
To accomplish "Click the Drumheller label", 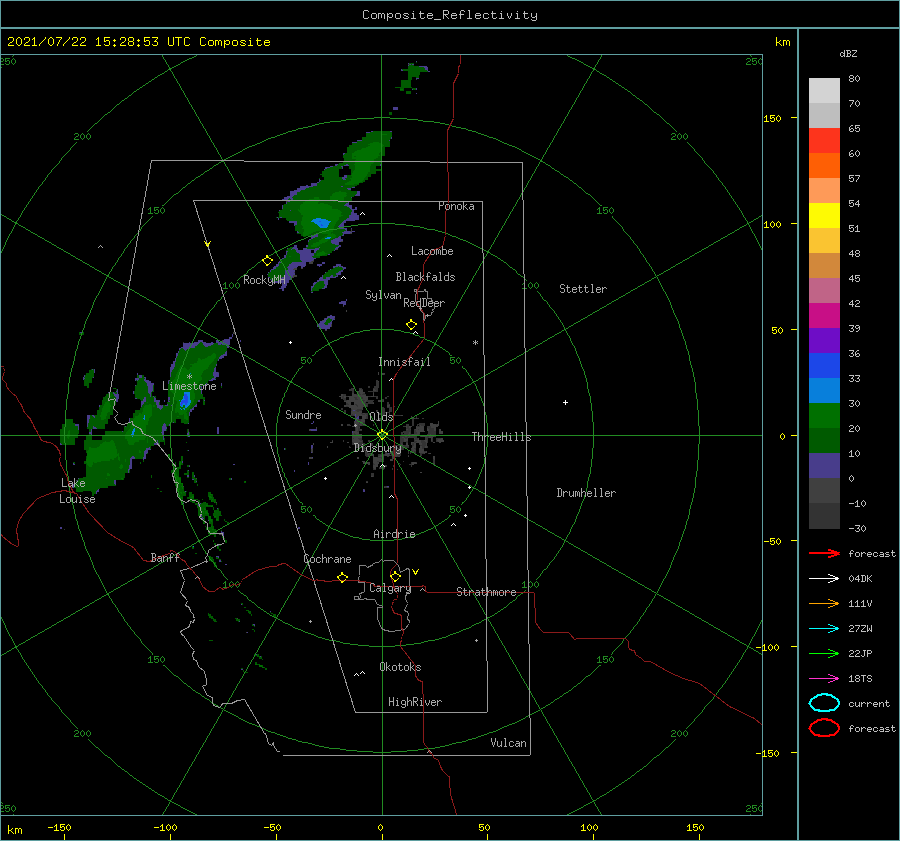I will click(x=586, y=493).
